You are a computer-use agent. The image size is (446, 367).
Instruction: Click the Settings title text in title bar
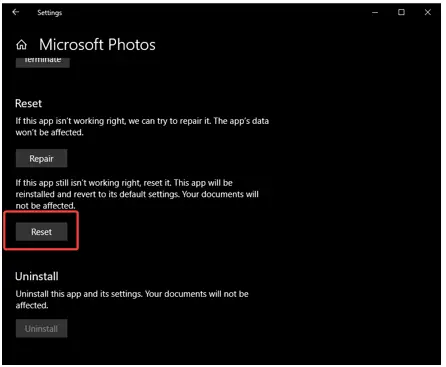tap(50, 13)
